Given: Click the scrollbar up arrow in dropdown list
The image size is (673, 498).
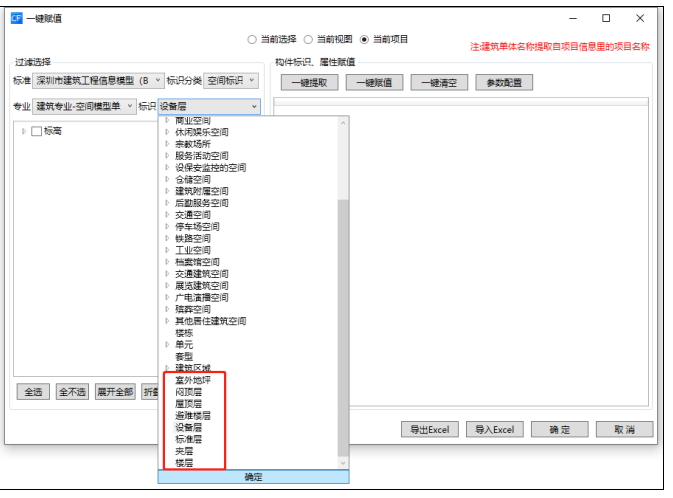Looking at the screenshot, I should (343, 123).
